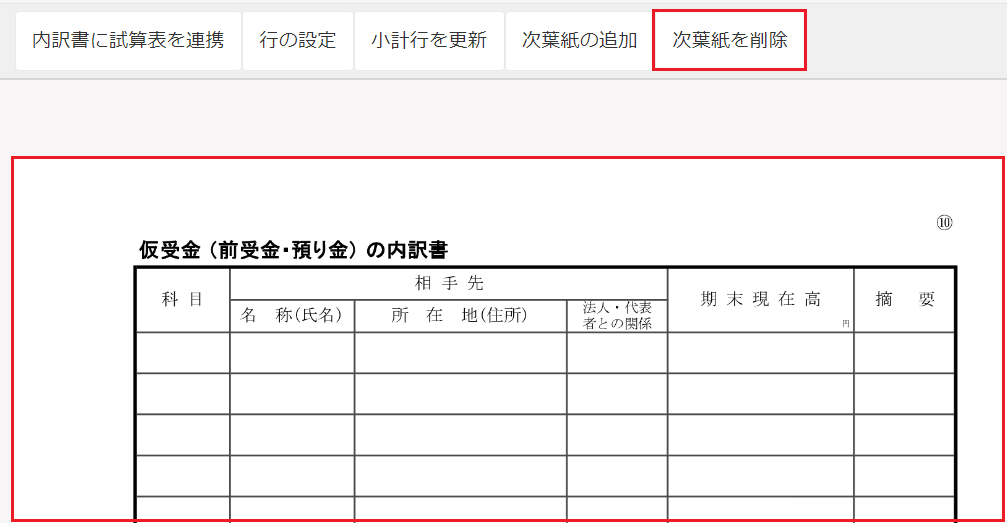
Task: Add a page with 次葉紙の追加
Action: [579, 40]
